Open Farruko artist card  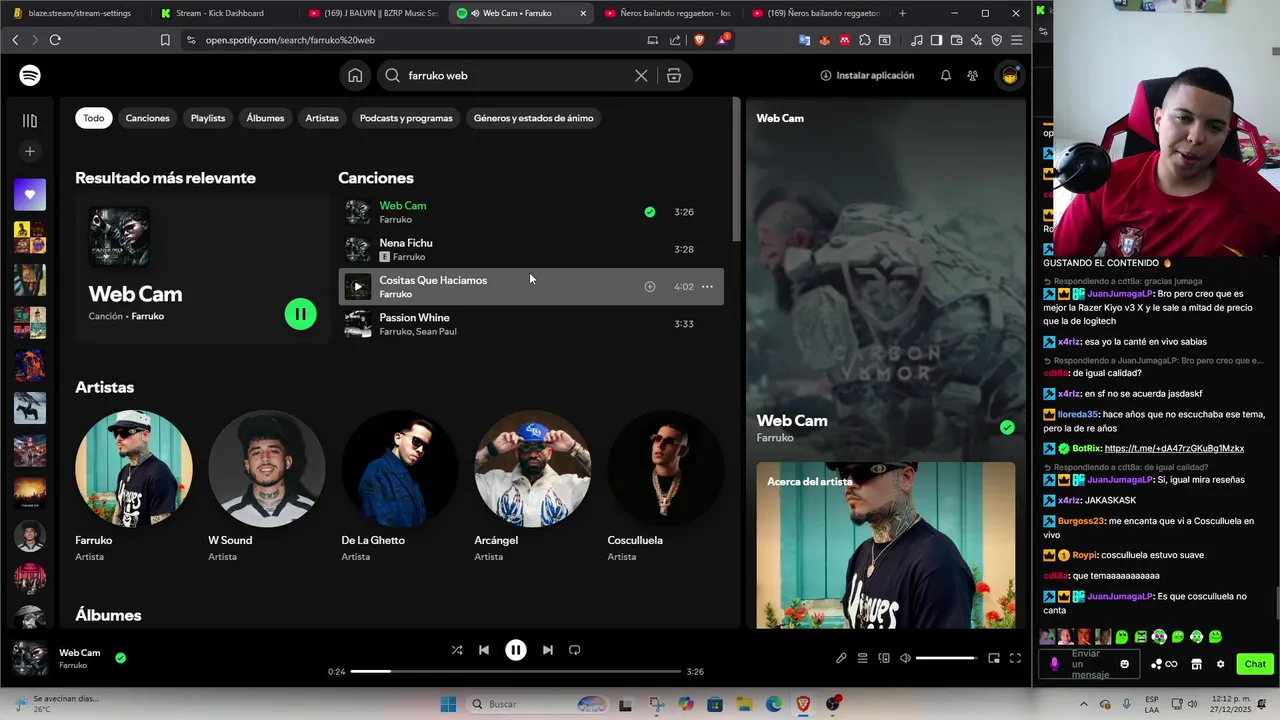point(134,486)
